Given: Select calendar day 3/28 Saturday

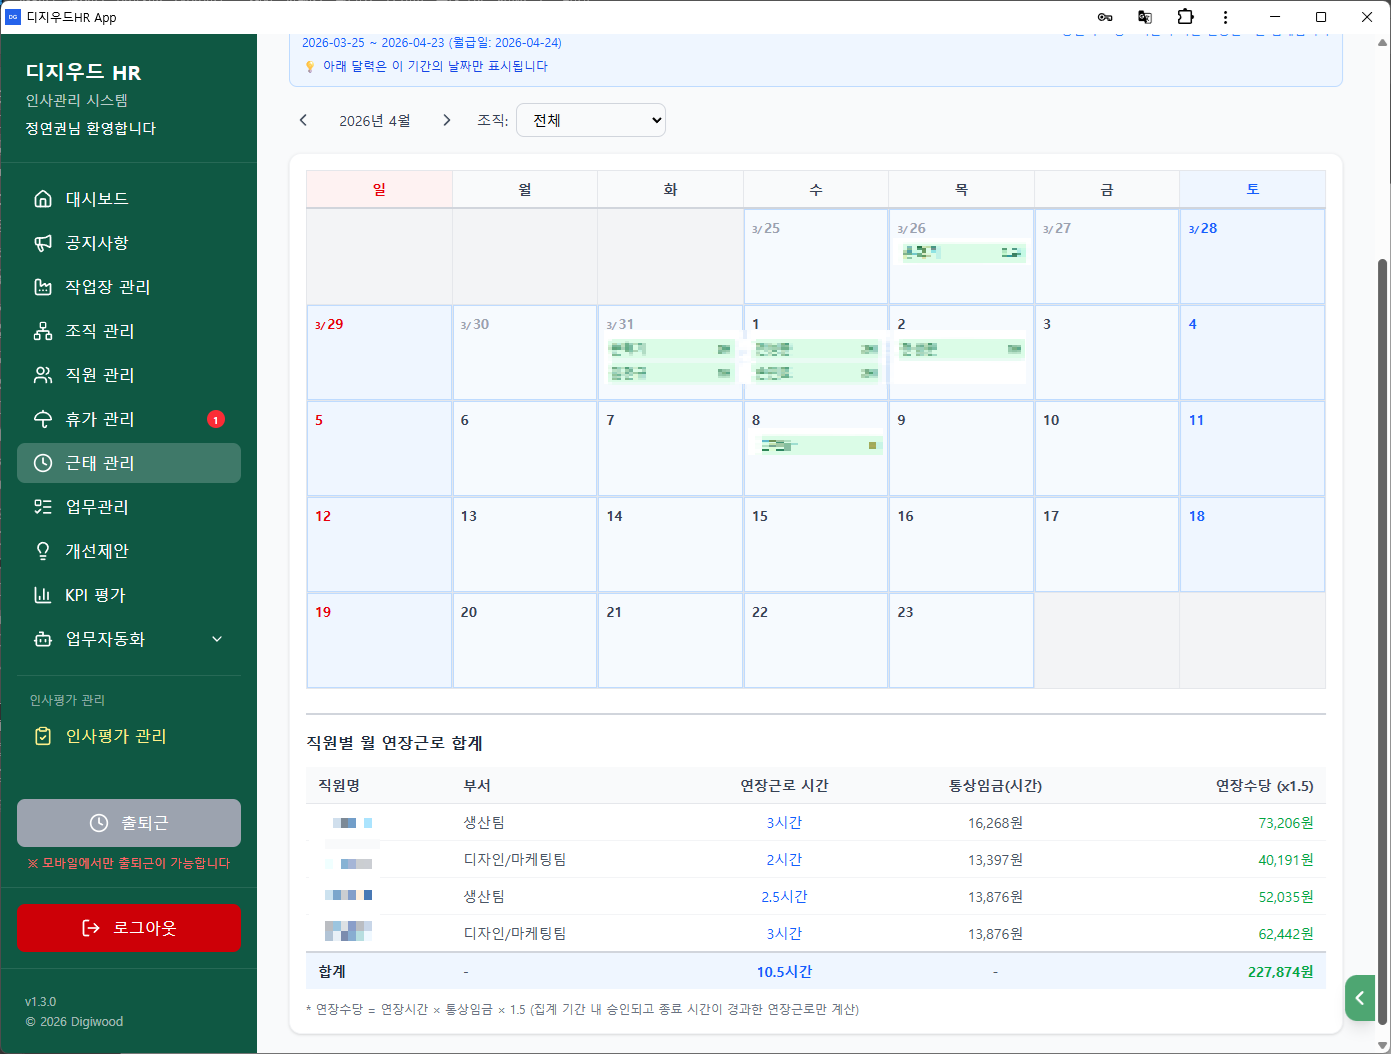Looking at the screenshot, I should tap(1252, 256).
